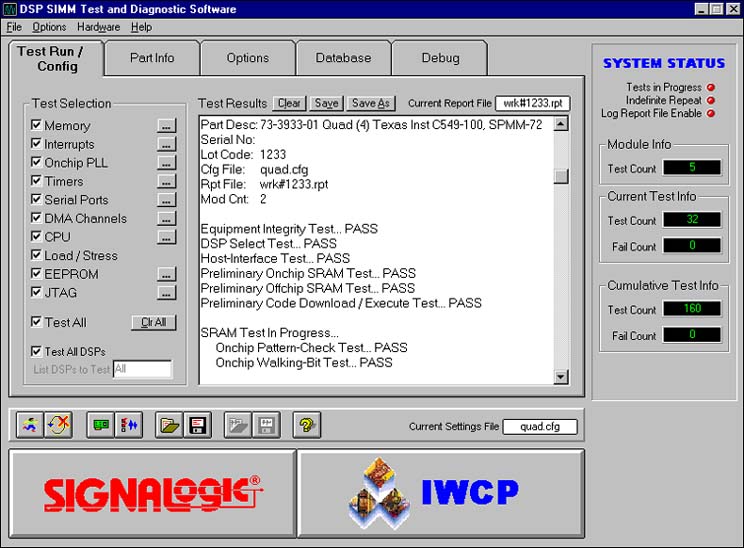Click the running man start test icon
744x548 pixels.
(x=30, y=425)
